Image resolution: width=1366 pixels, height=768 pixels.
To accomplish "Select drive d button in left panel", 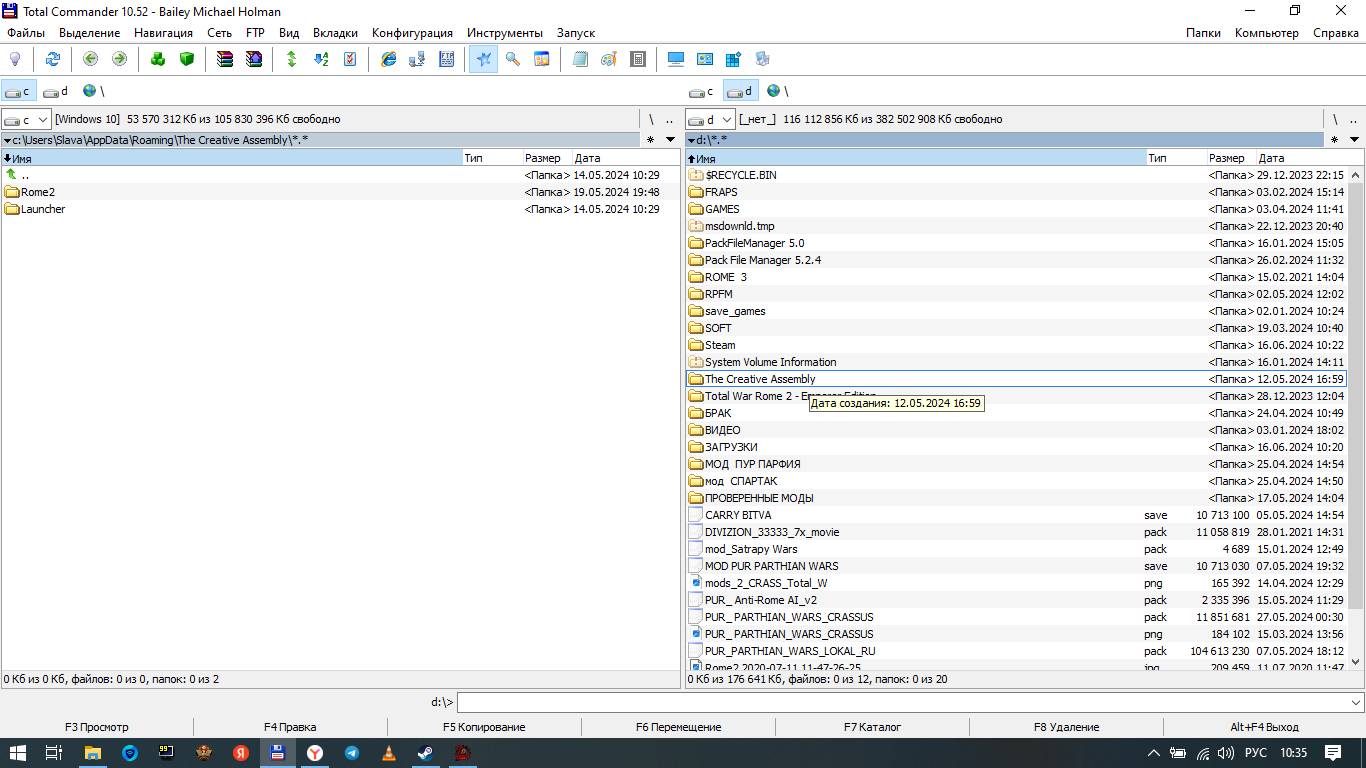I will pyautogui.click(x=56, y=91).
